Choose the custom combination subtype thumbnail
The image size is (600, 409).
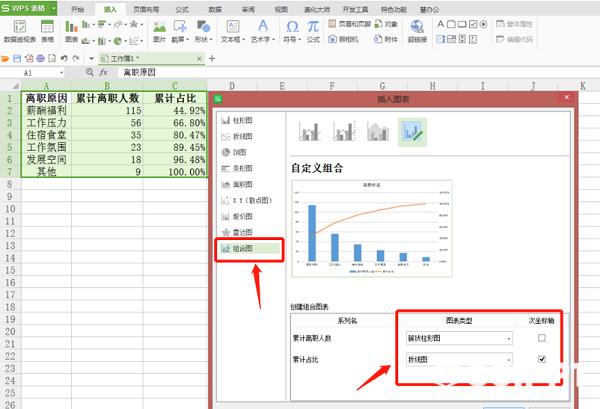(x=412, y=132)
